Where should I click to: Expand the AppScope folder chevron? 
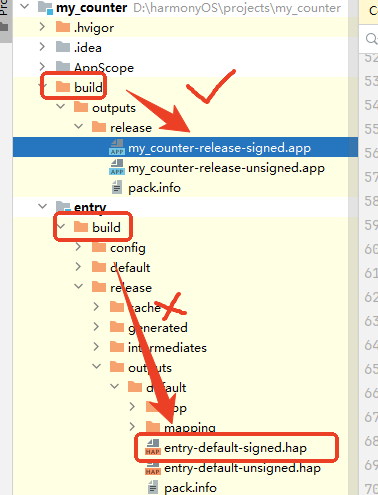tap(42, 67)
